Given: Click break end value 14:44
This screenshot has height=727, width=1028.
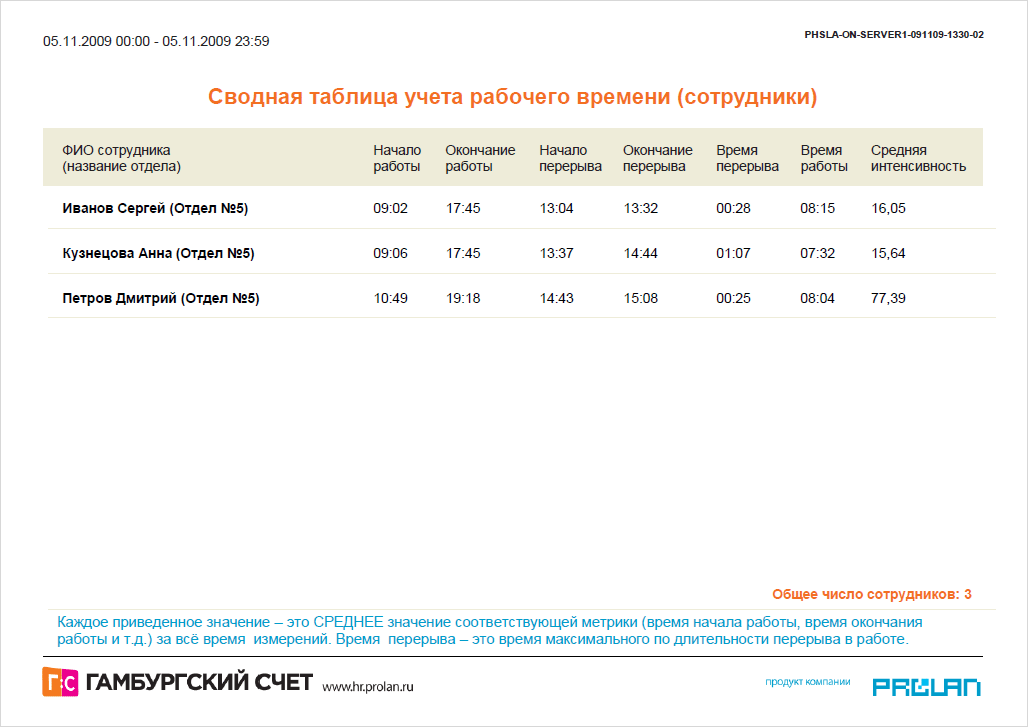Looking at the screenshot, I should [x=641, y=253].
